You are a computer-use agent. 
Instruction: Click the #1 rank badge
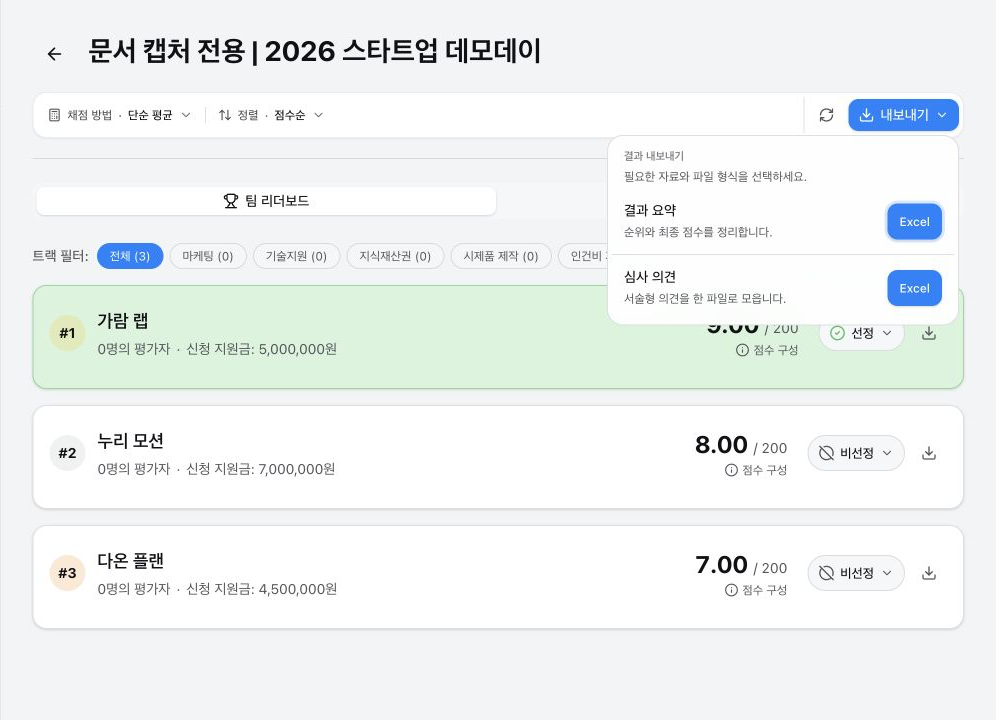pos(67,333)
